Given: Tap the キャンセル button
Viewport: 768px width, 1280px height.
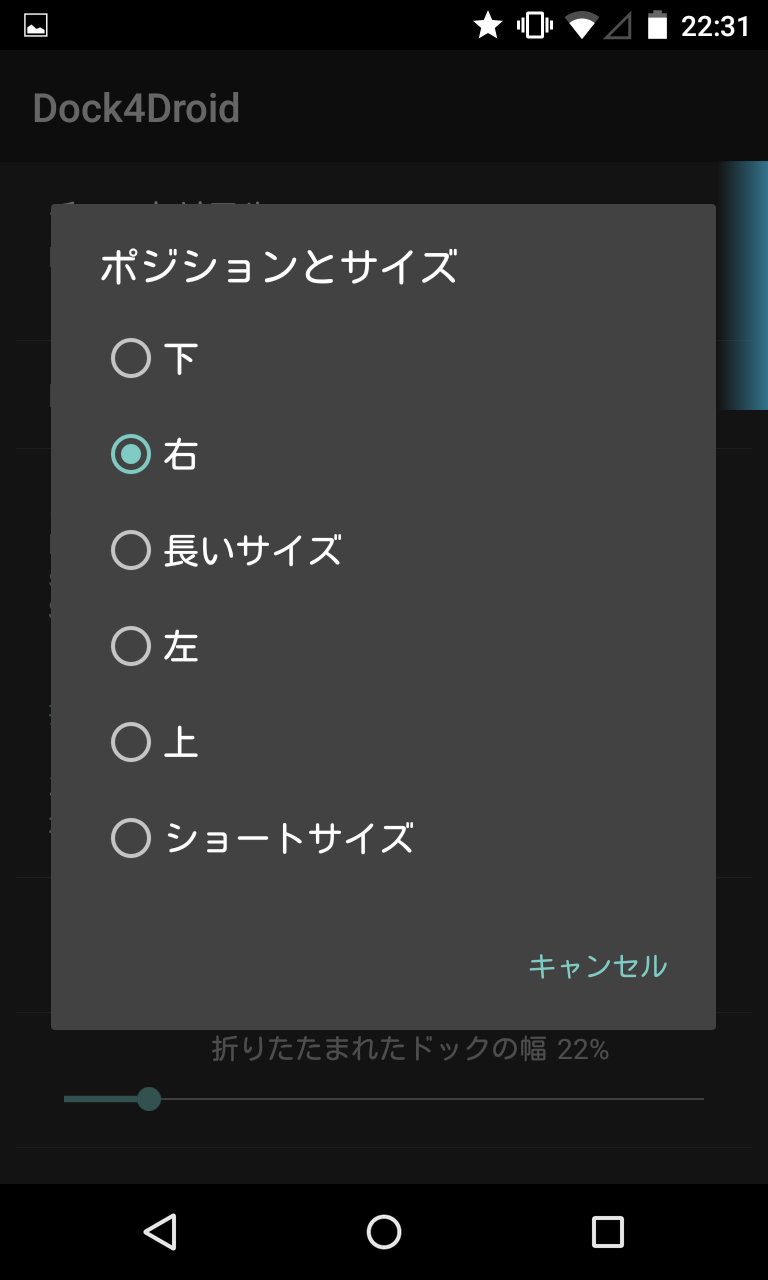Looking at the screenshot, I should (597, 966).
